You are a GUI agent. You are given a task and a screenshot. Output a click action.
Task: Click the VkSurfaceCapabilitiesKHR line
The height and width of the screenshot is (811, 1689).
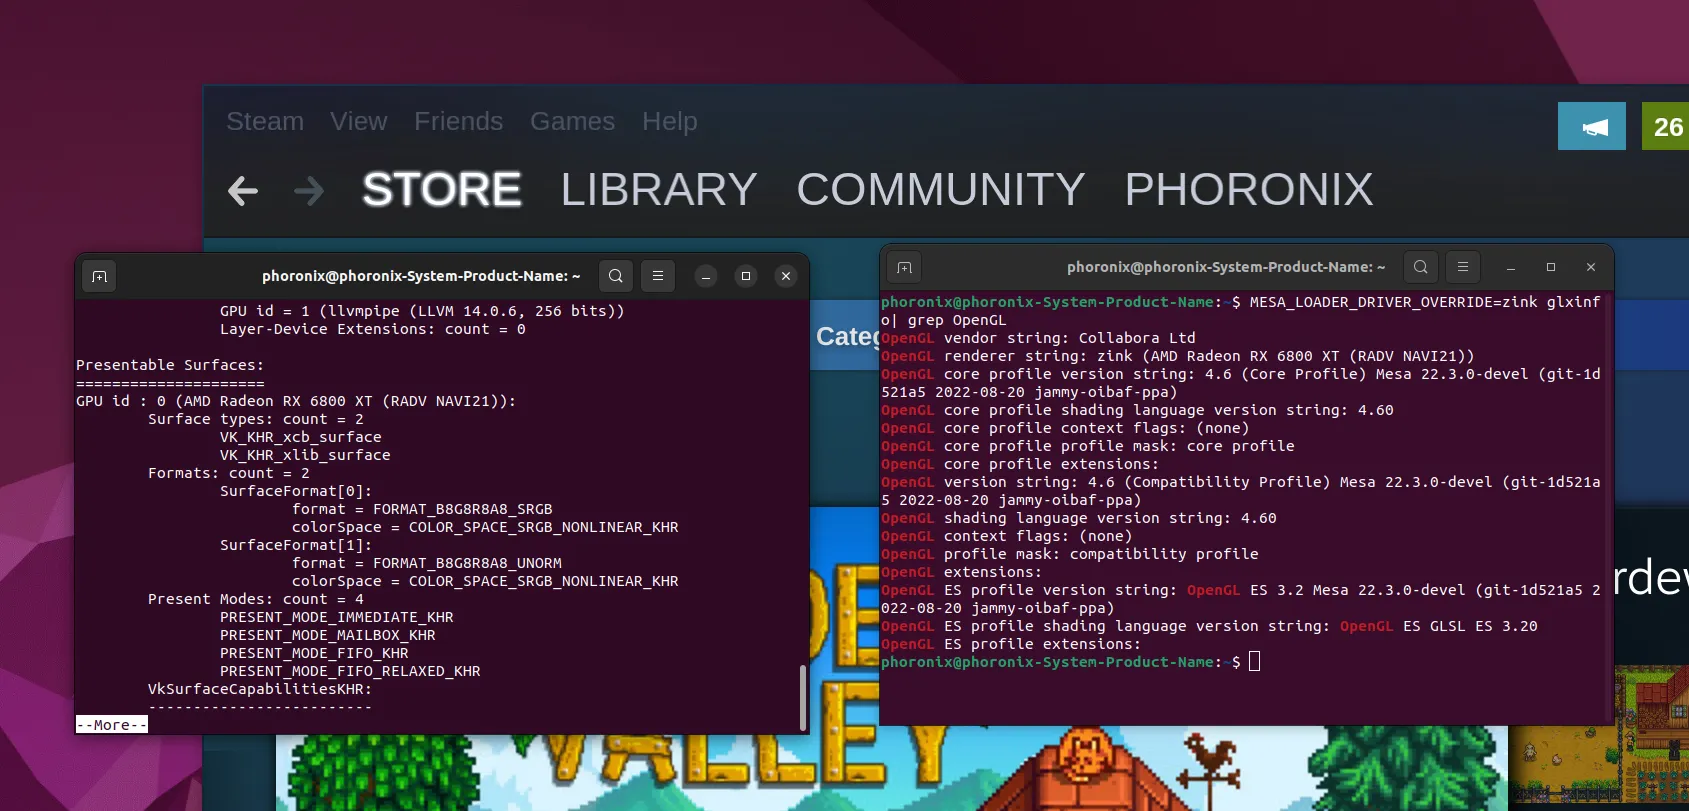[260, 689]
